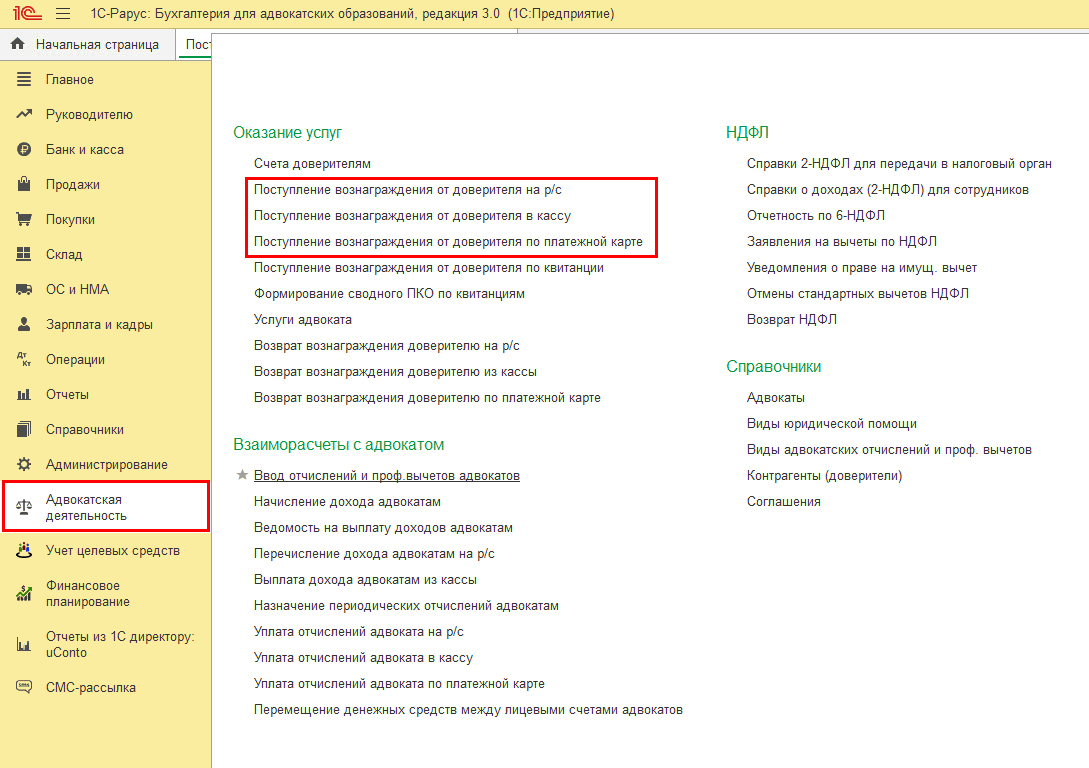
Task: Open the Руководителю section
Action: pos(89,115)
